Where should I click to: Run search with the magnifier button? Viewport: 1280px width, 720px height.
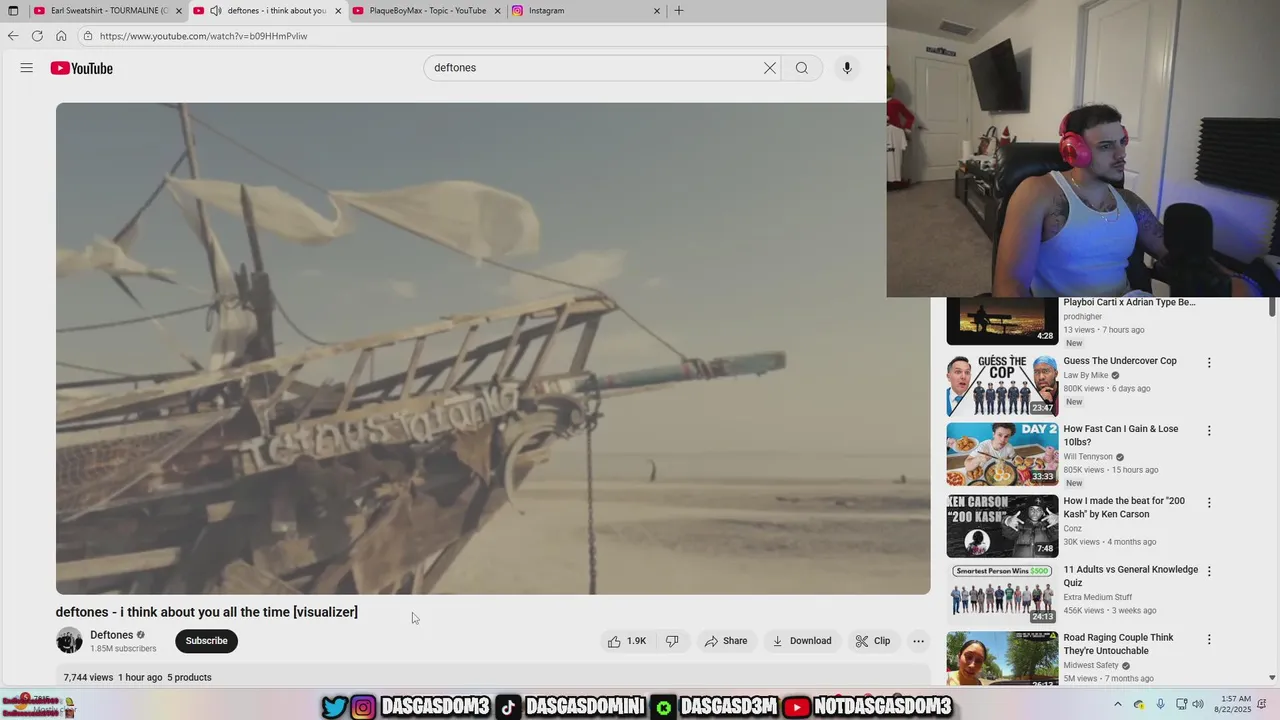pyautogui.click(x=802, y=68)
